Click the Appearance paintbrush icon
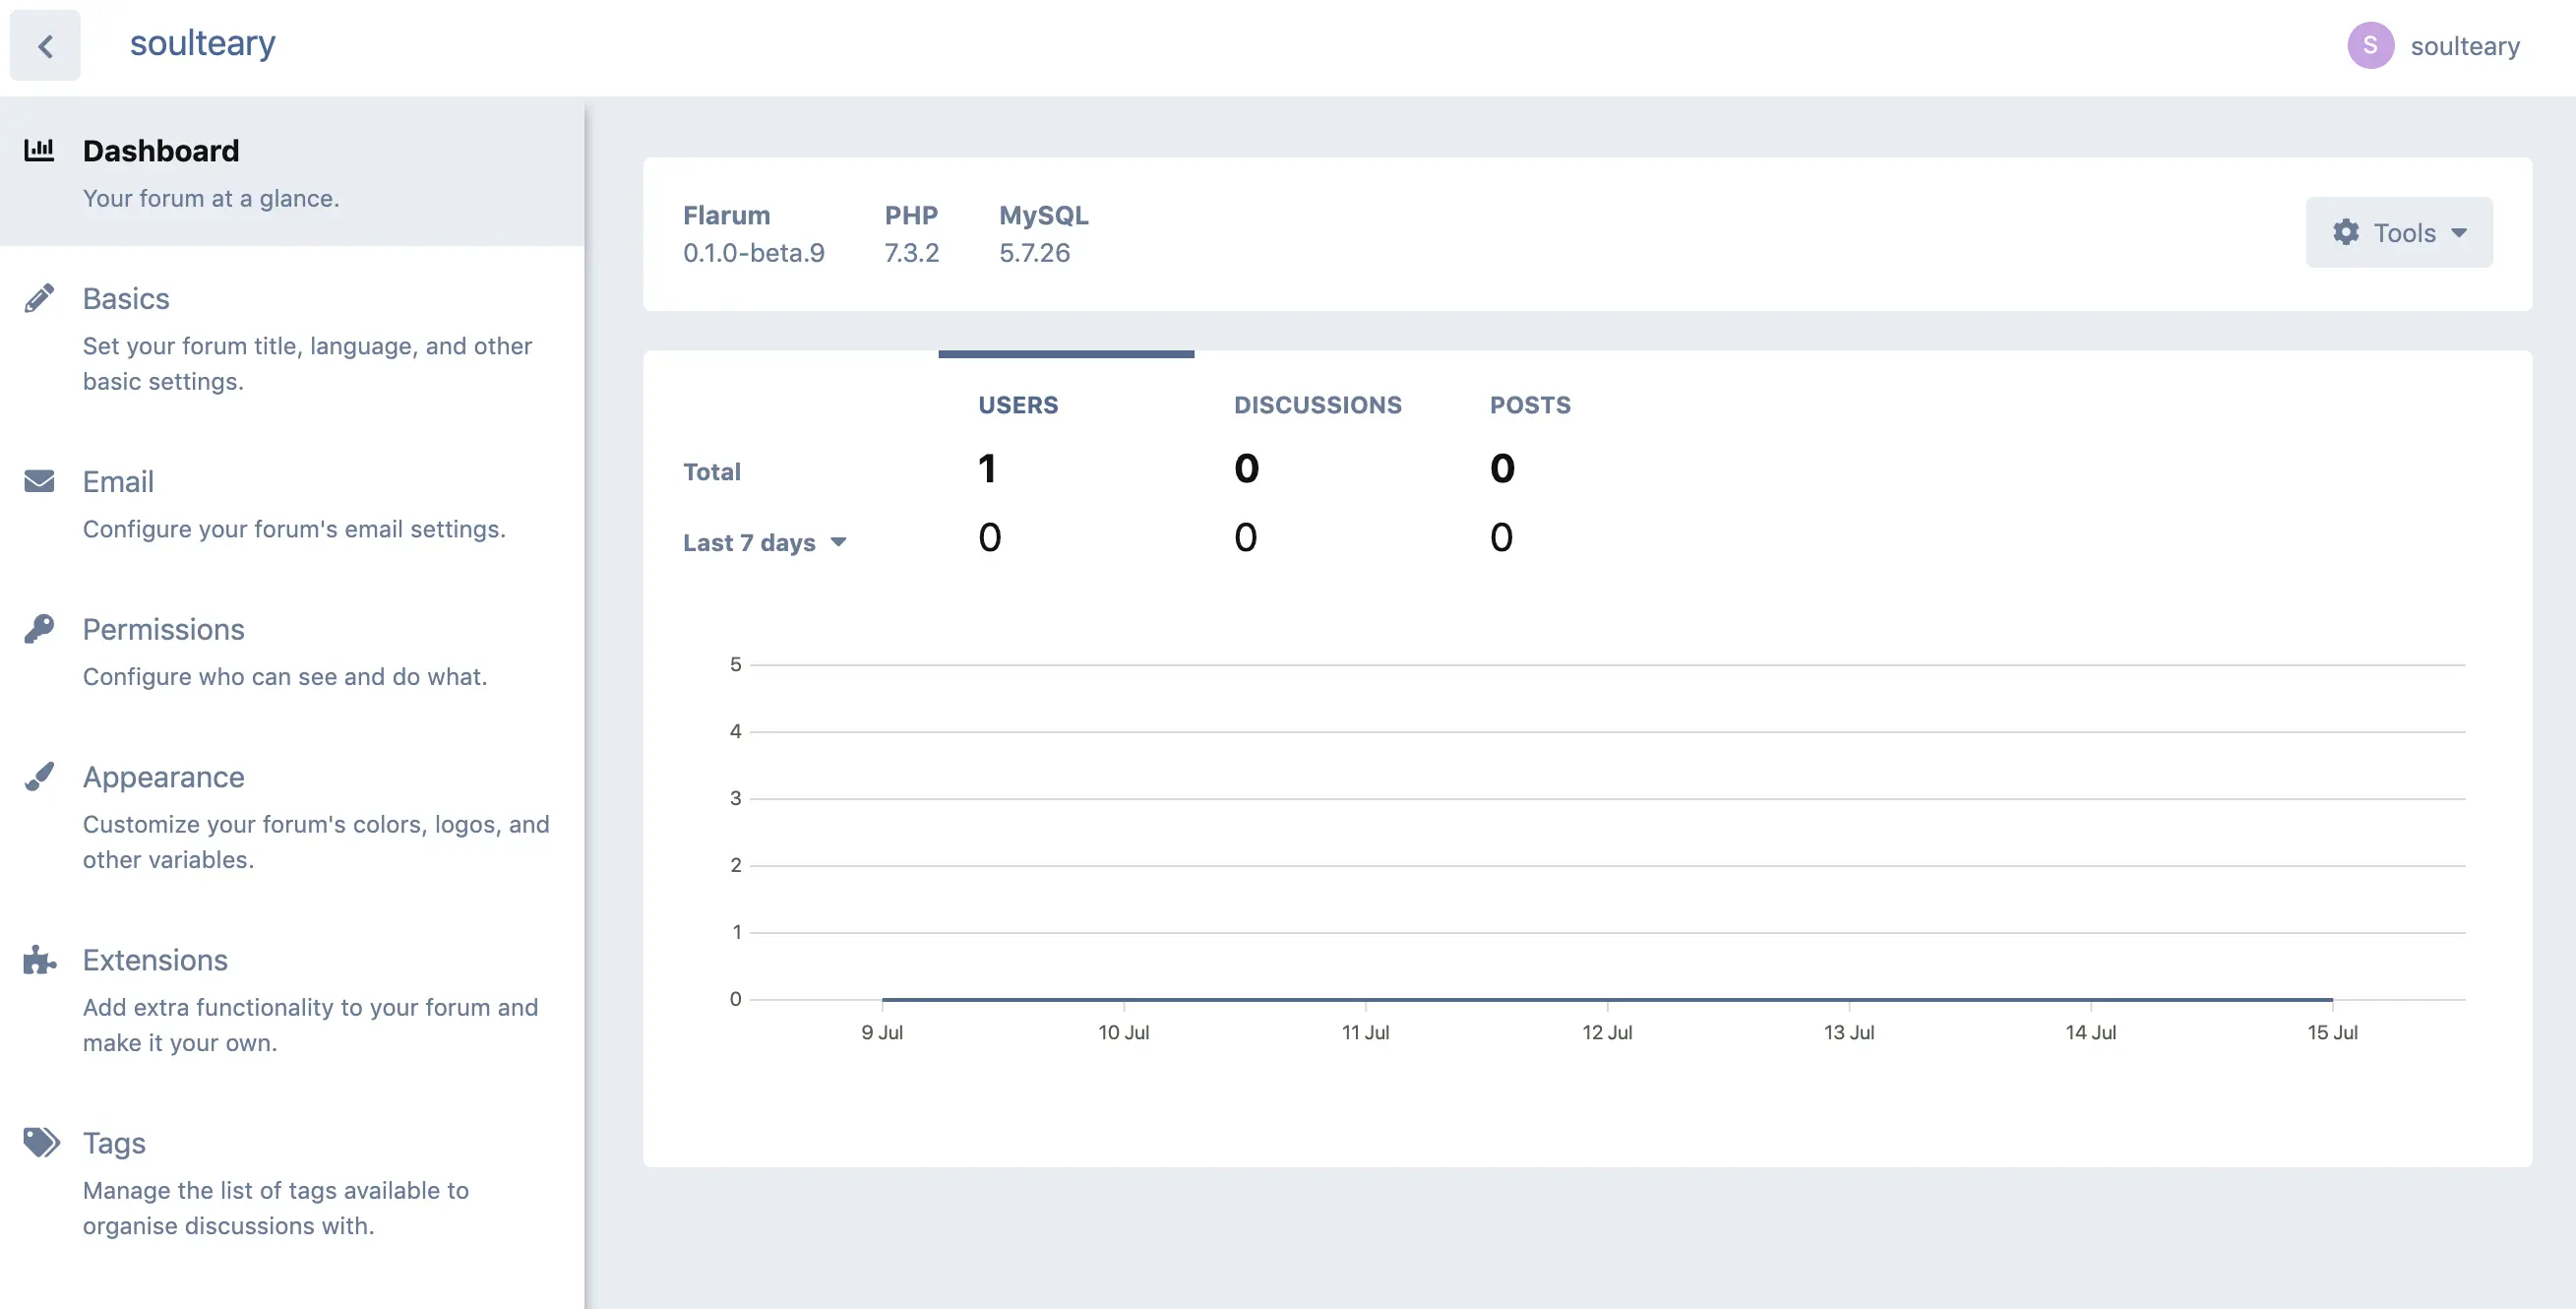 [x=39, y=776]
